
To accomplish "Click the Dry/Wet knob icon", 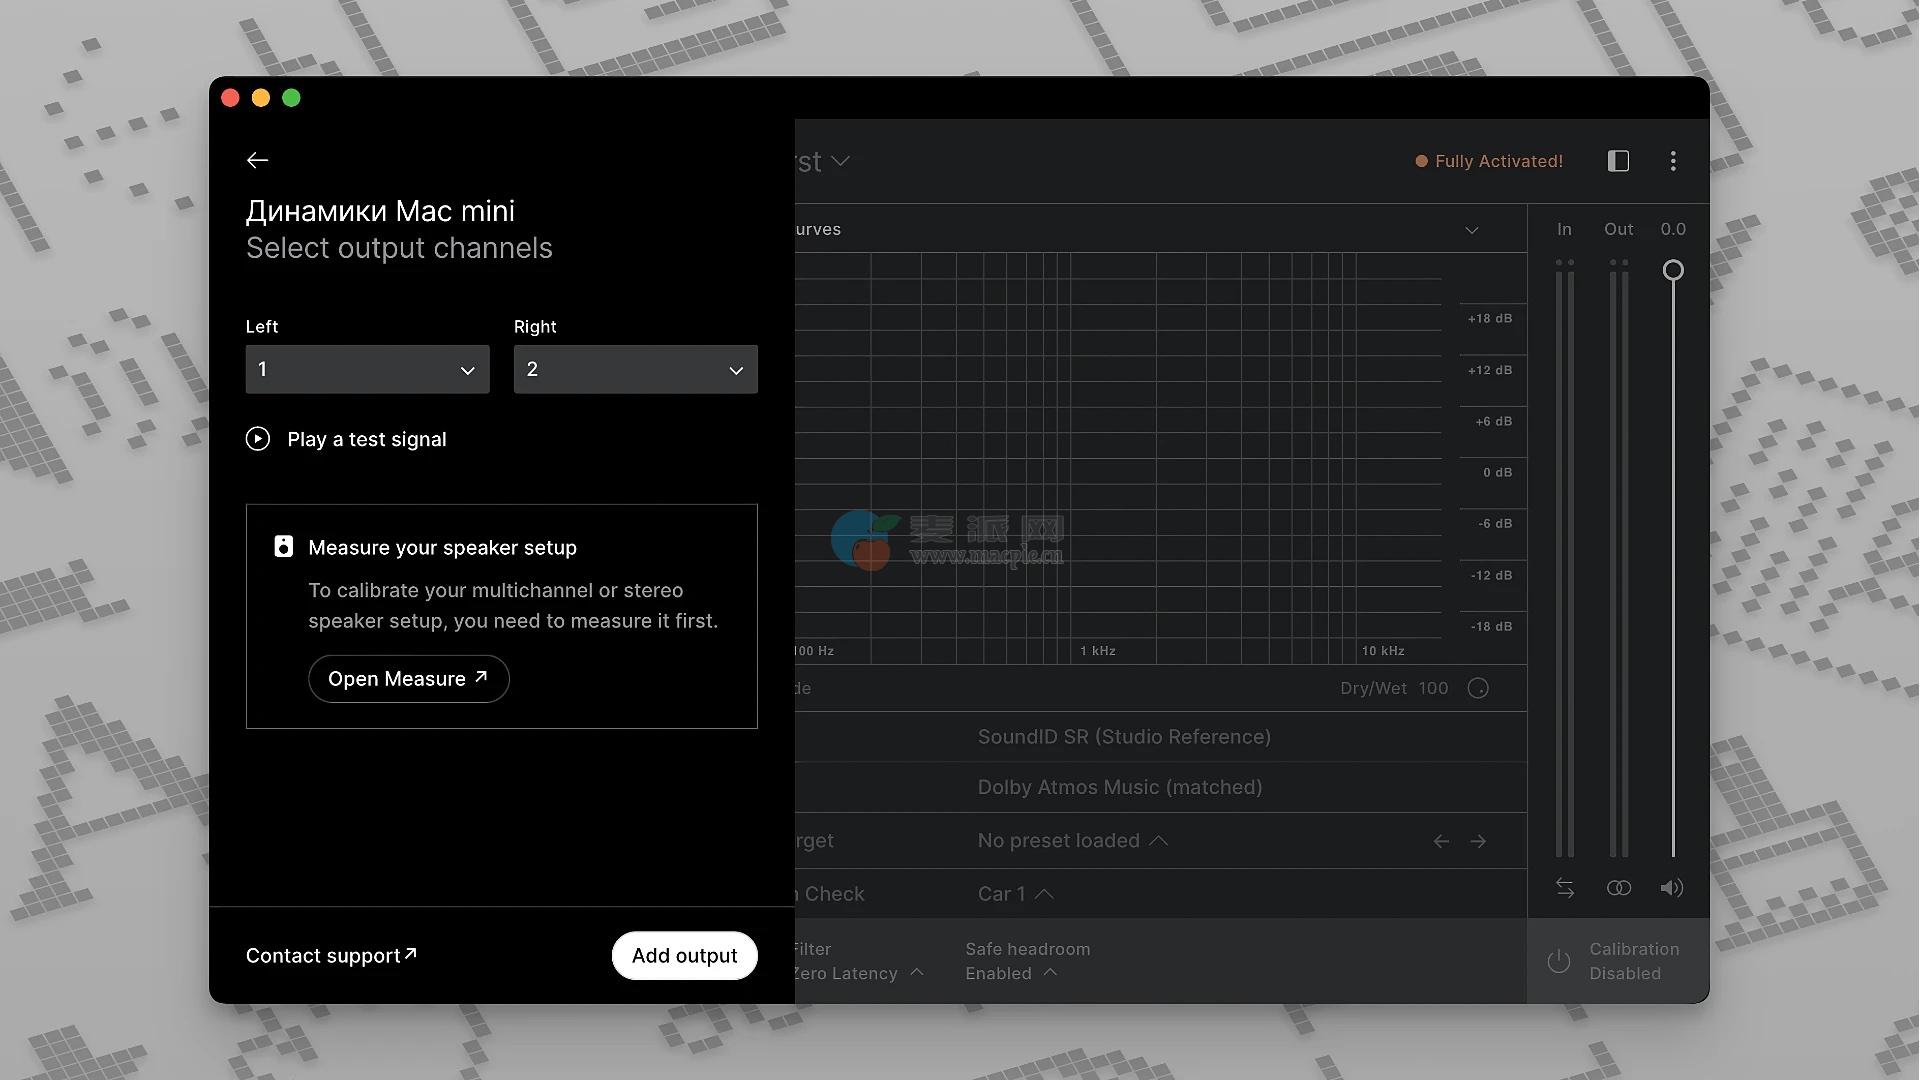I will pyautogui.click(x=1478, y=688).
